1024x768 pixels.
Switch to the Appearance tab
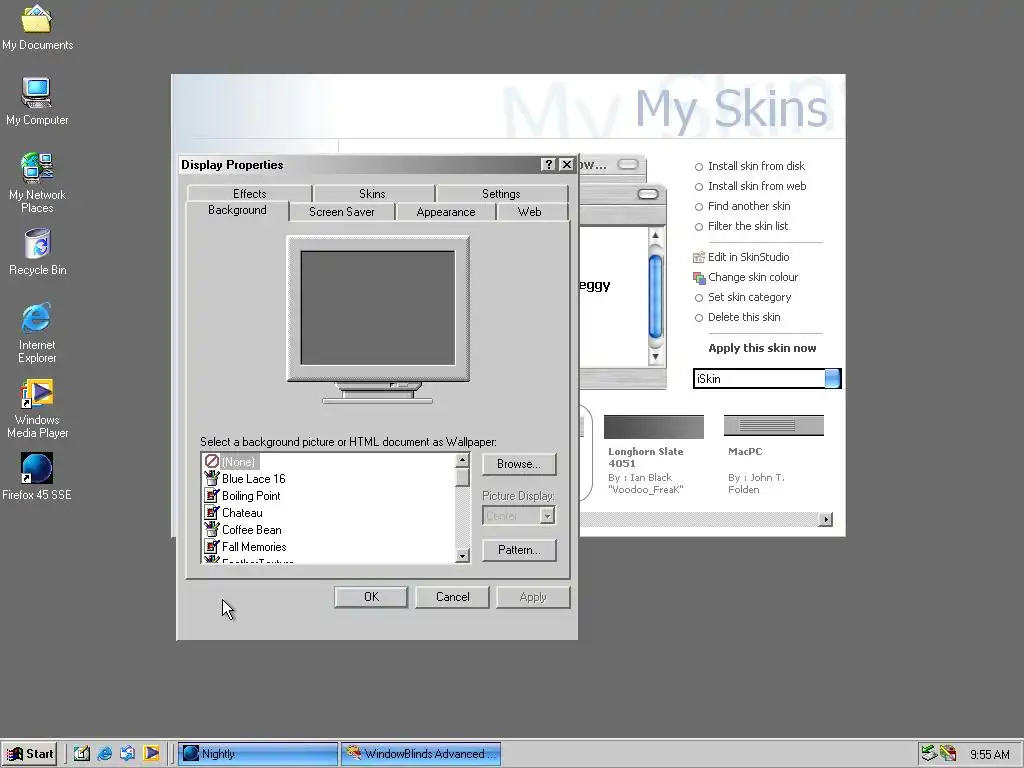pos(446,212)
